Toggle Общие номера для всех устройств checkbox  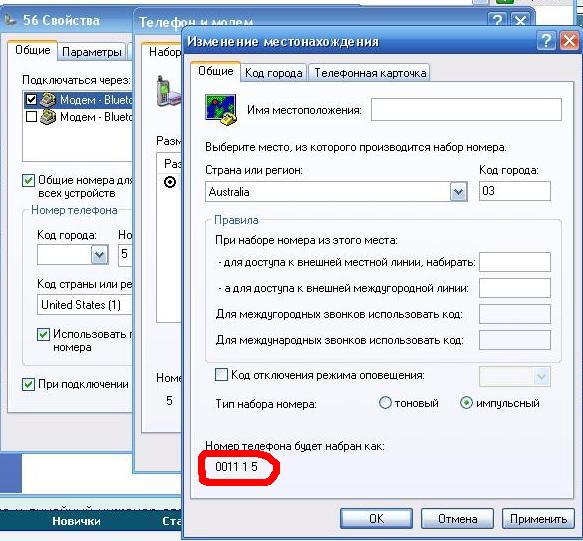29,181
